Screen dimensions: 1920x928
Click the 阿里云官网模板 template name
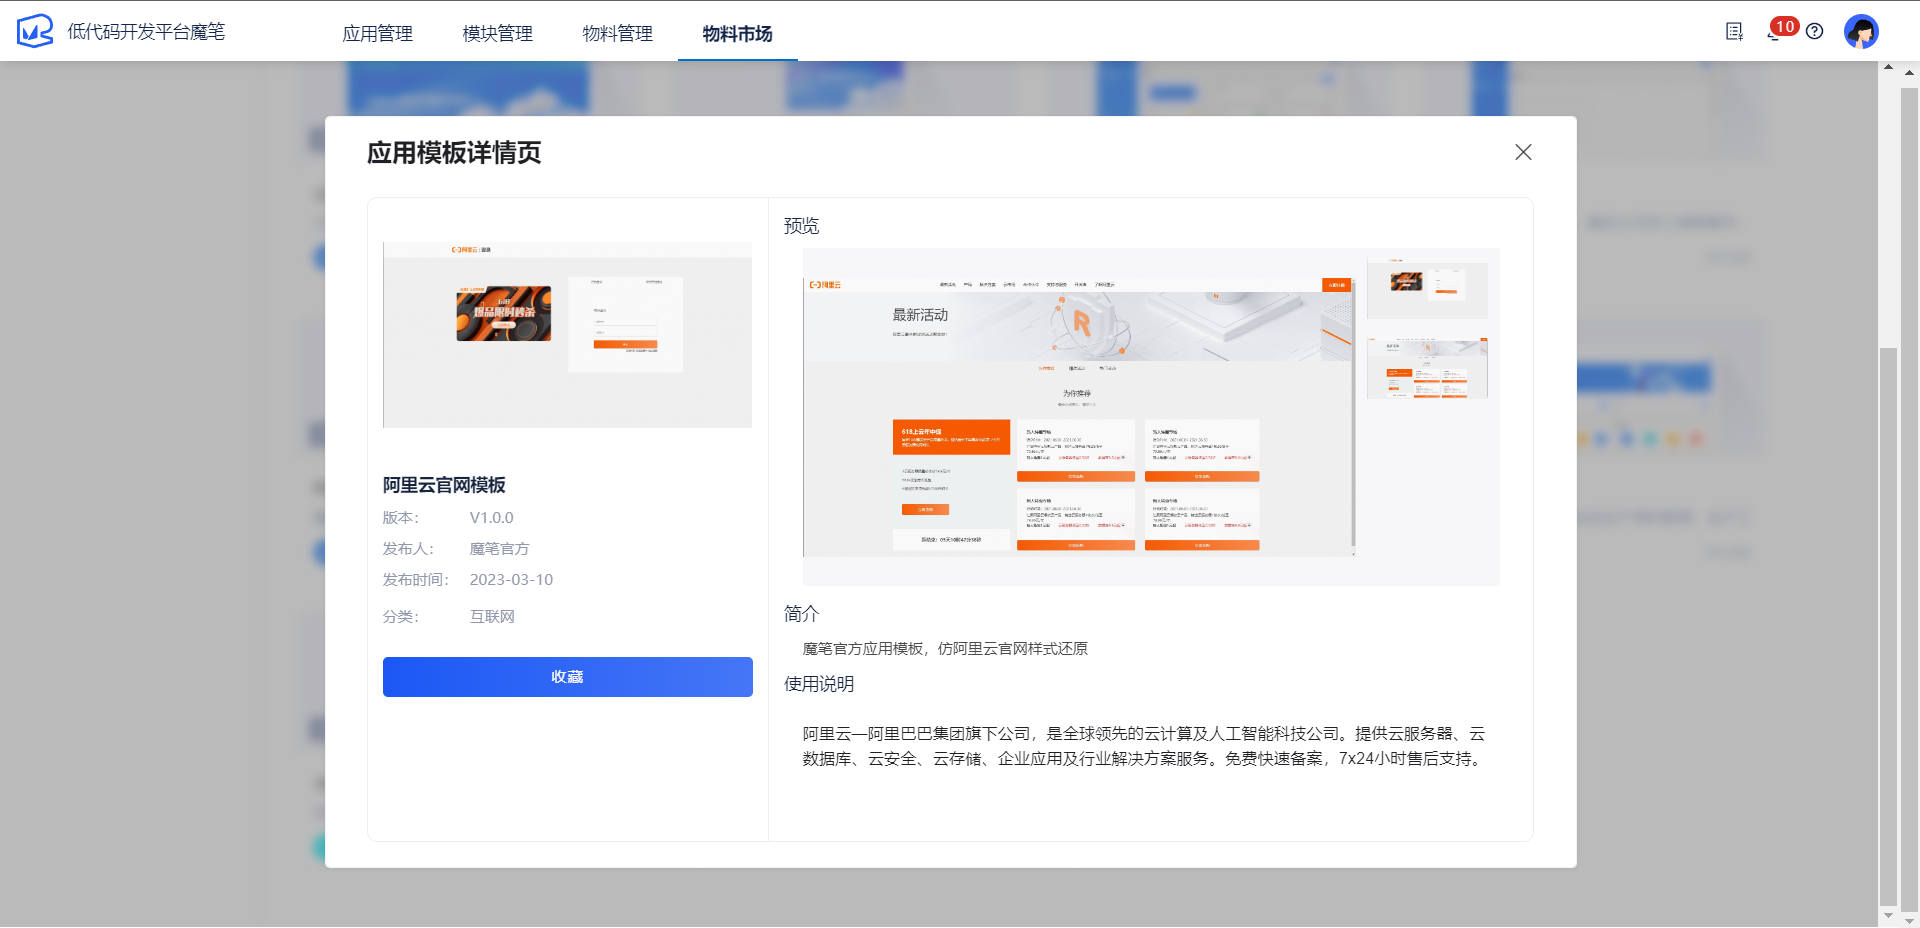click(x=444, y=485)
